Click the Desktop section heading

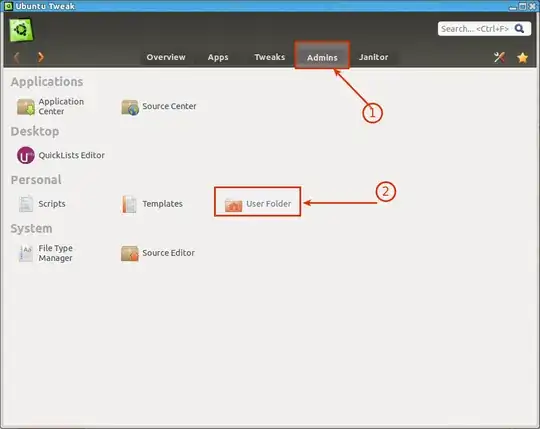35,132
